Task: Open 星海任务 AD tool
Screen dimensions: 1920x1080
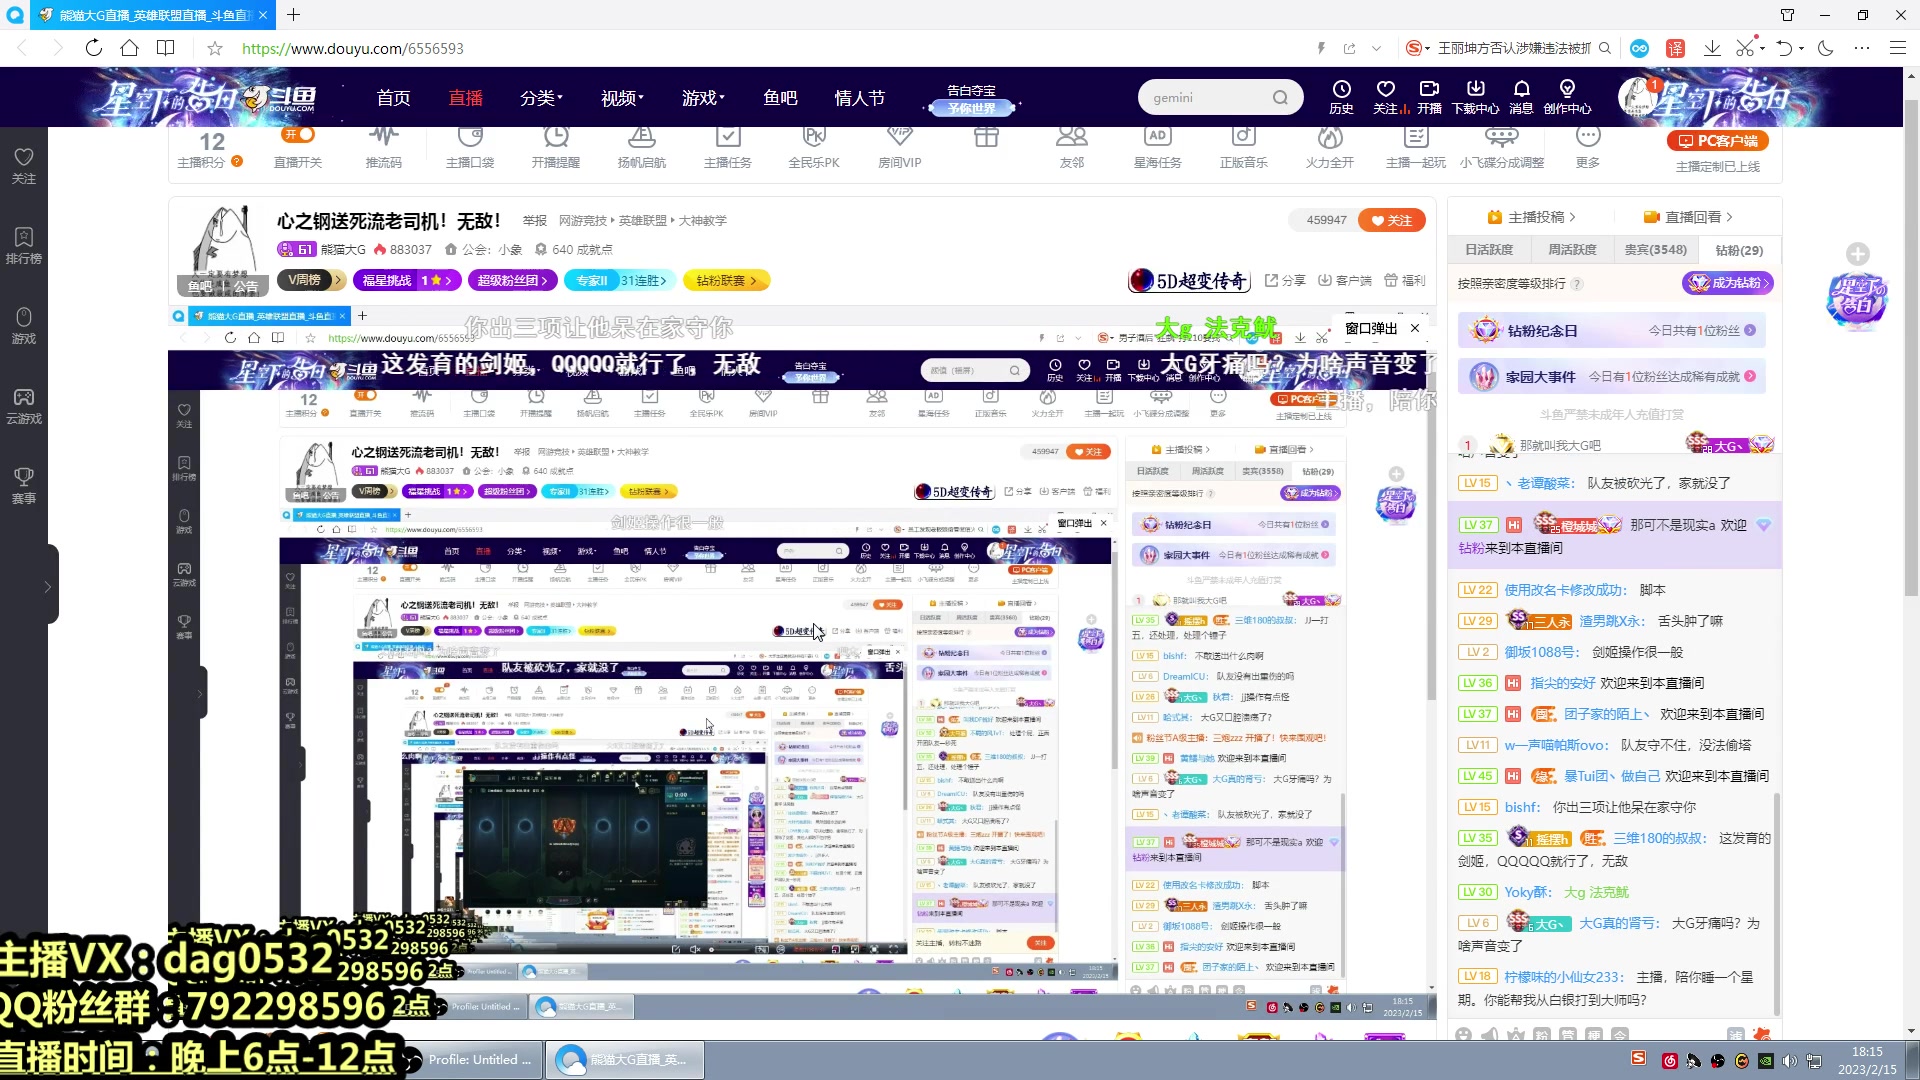Action: pos(1158,147)
